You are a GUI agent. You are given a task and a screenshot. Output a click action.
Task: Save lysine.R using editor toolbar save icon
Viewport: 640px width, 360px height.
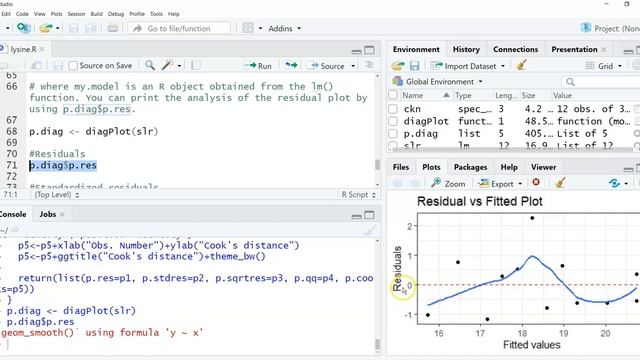[x=58, y=66]
